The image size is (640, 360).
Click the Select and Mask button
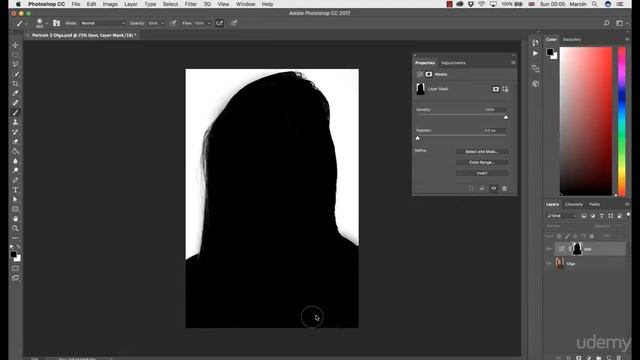(x=482, y=151)
